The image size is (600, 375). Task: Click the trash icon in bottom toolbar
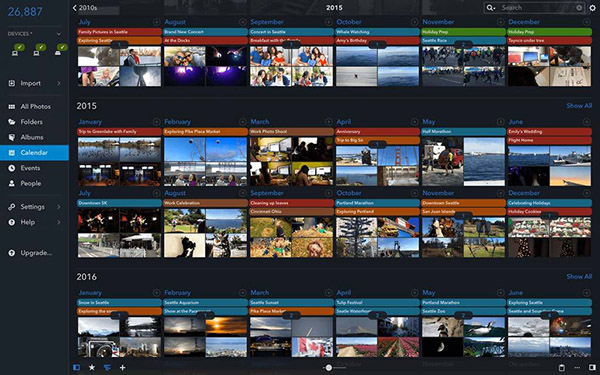(x=562, y=367)
